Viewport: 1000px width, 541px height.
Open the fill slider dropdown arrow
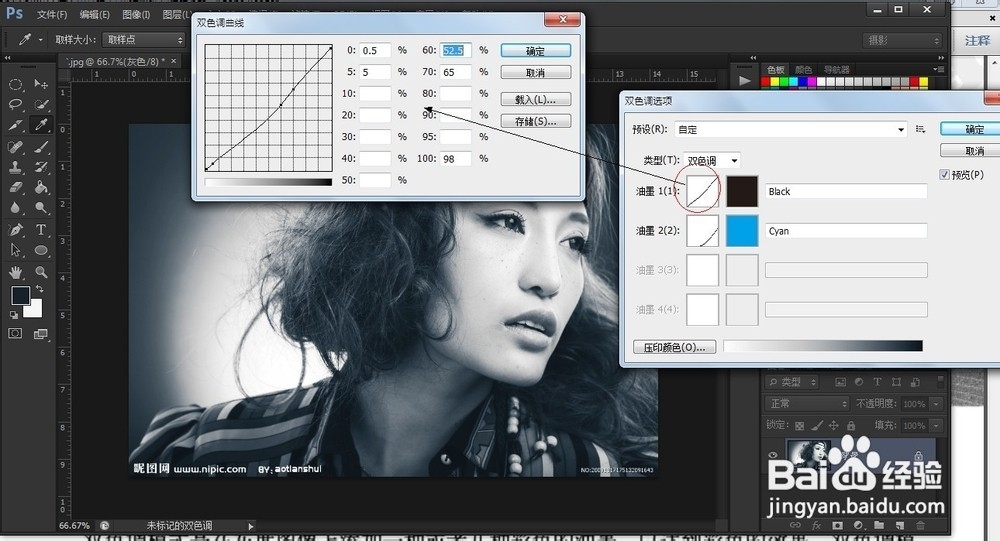pos(936,426)
